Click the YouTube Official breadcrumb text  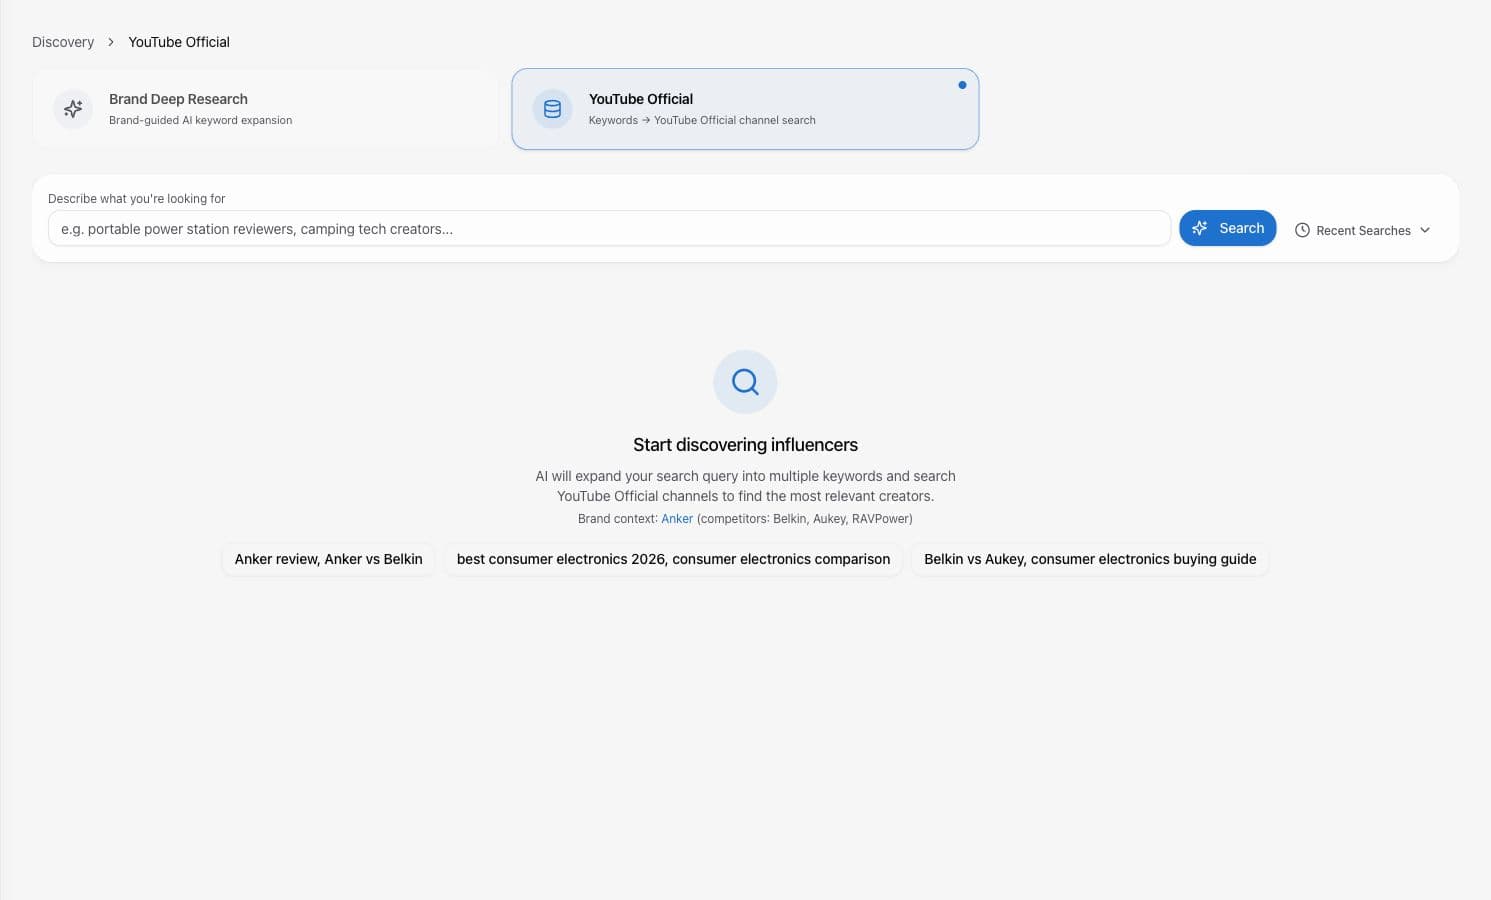[x=179, y=42]
